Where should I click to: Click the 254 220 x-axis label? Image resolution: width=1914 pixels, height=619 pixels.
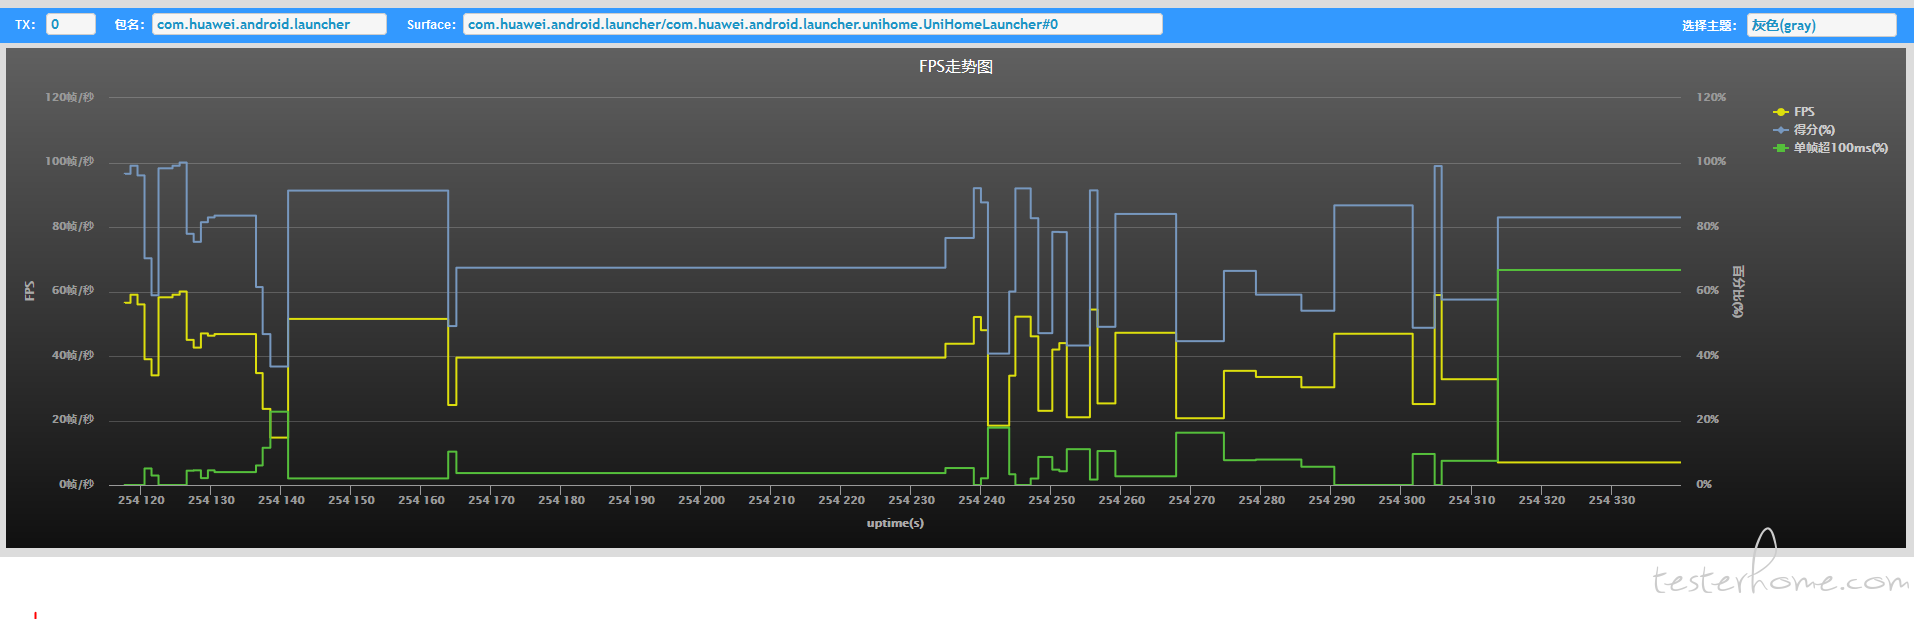click(841, 500)
